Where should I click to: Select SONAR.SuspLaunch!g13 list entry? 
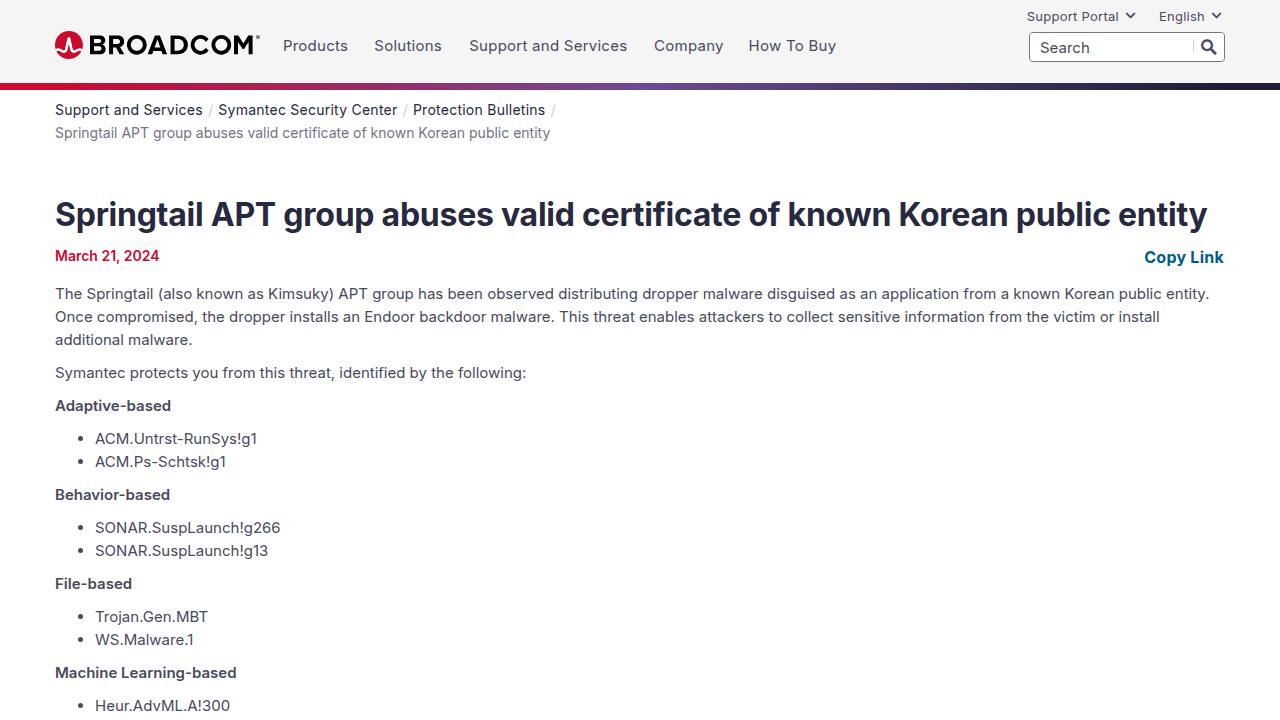[x=182, y=551]
